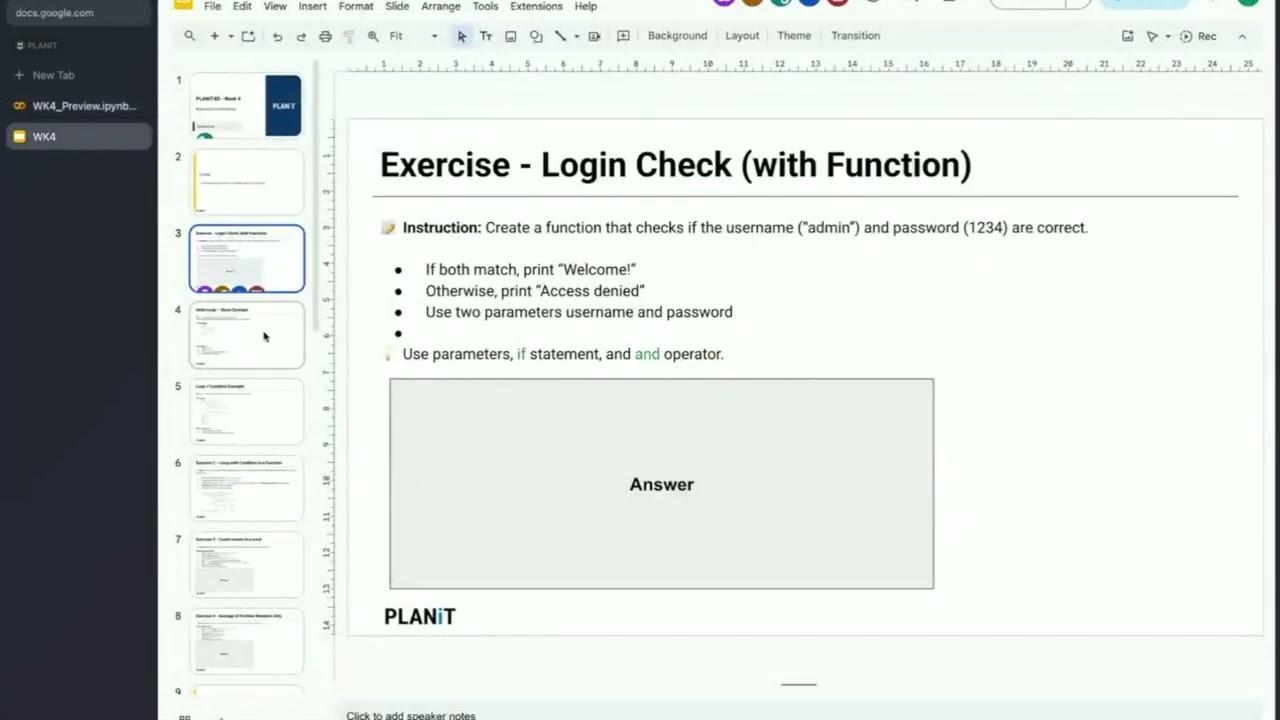Screen dimensions: 1280x720
Task: Open the new slide layout dropdown arrow
Action: click(230, 36)
